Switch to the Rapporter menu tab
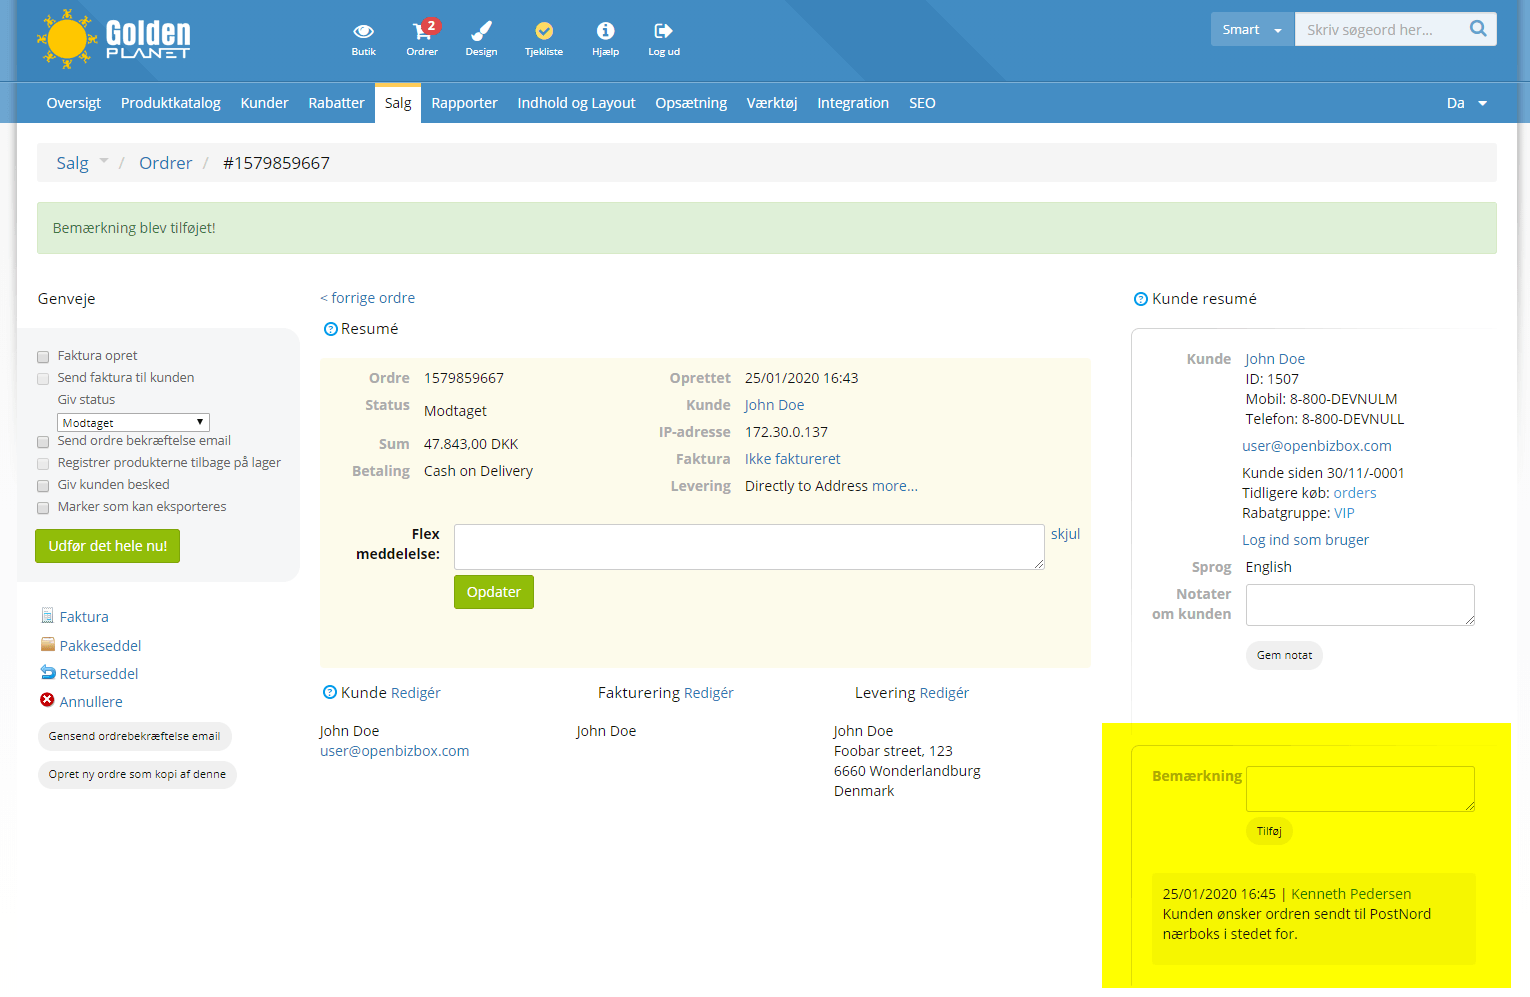This screenshot has width=1530, height=997. (x=464, y=103)
